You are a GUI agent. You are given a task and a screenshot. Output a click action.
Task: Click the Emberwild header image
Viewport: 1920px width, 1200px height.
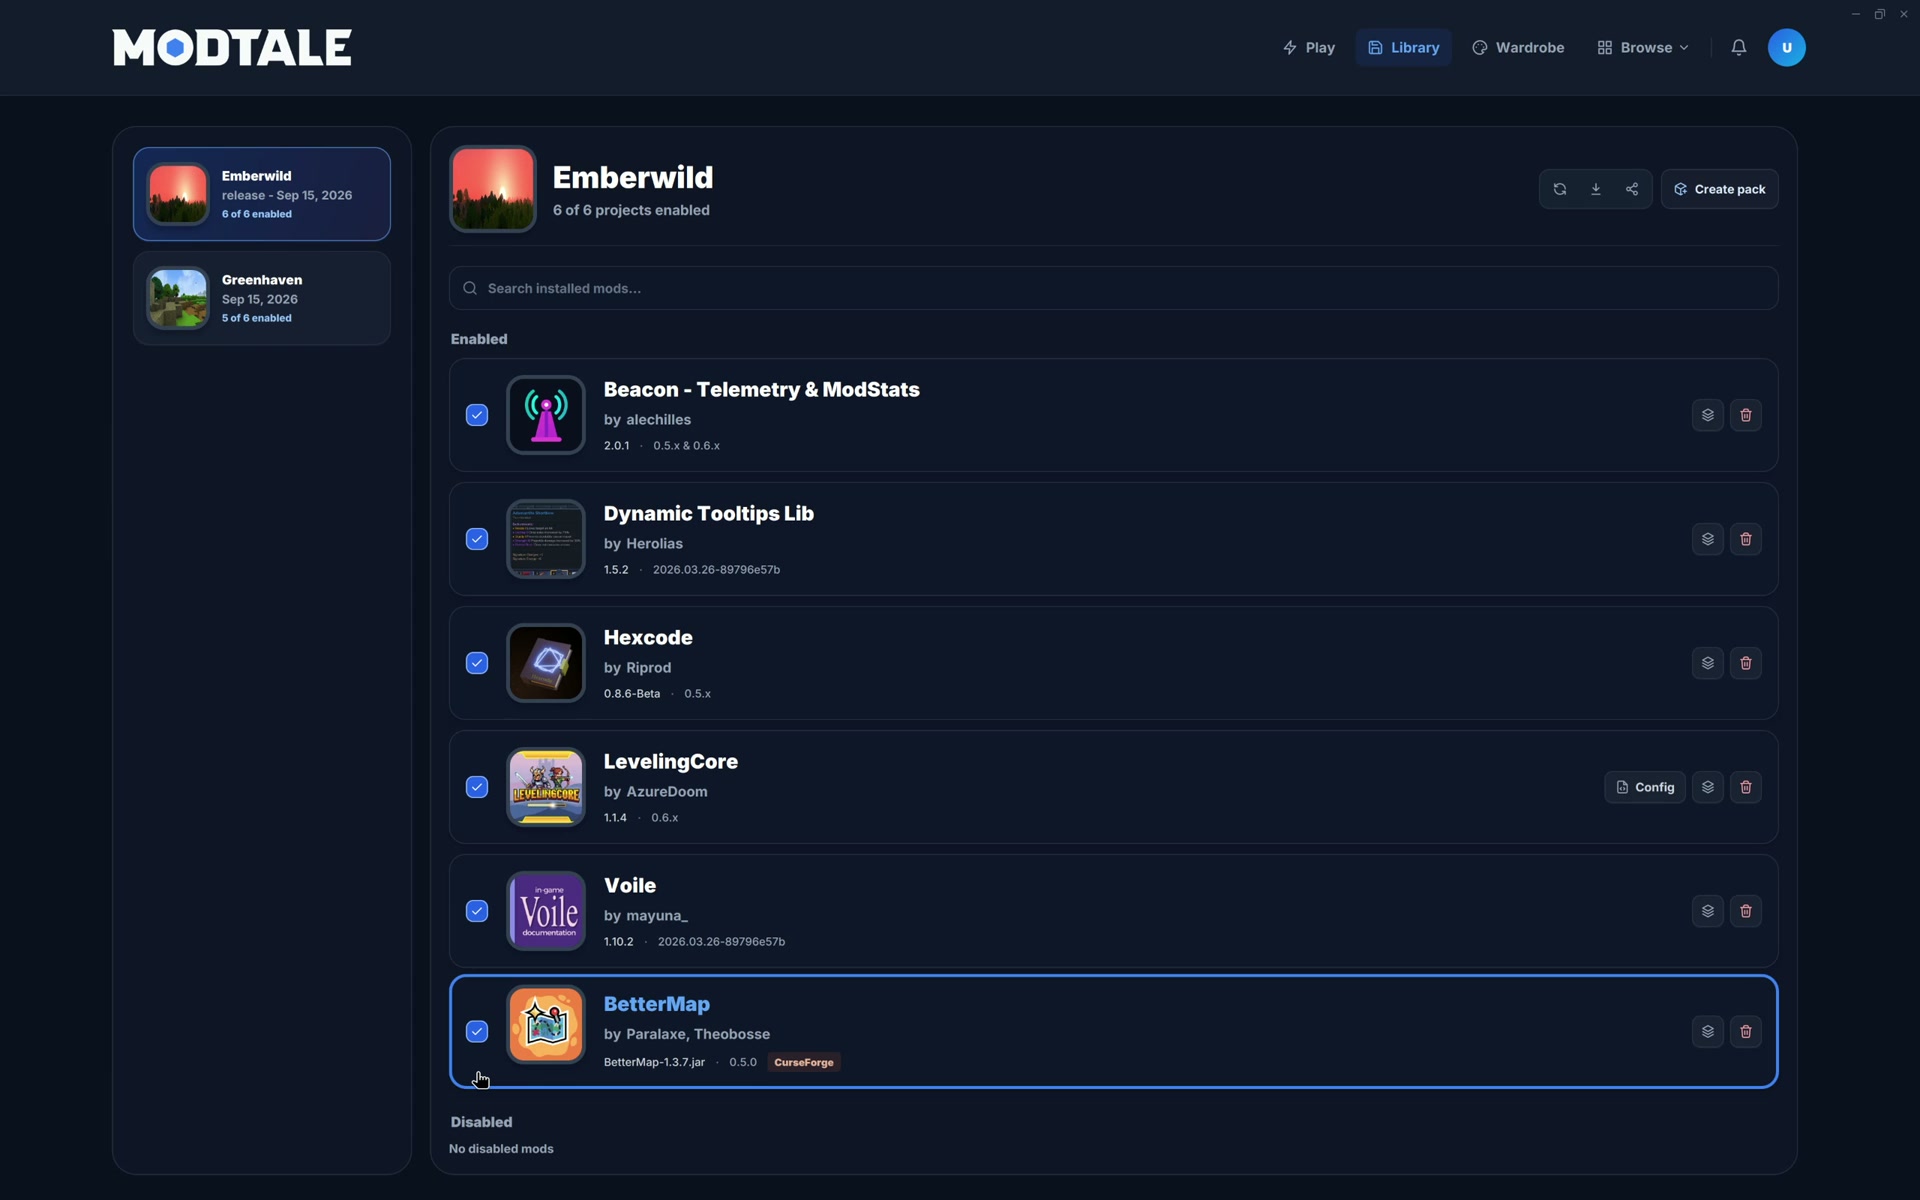pyautogui.click(x=493, y=189)
